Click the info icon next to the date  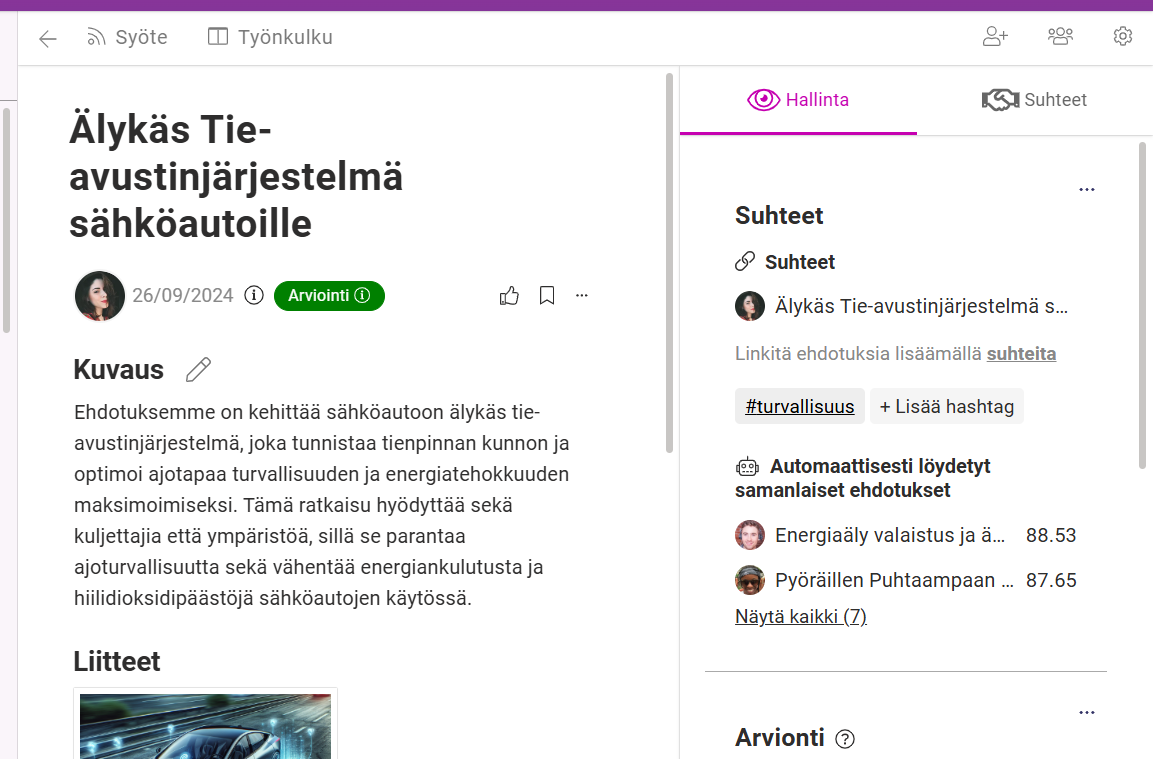pyautogui.click(x=254, y=295)
